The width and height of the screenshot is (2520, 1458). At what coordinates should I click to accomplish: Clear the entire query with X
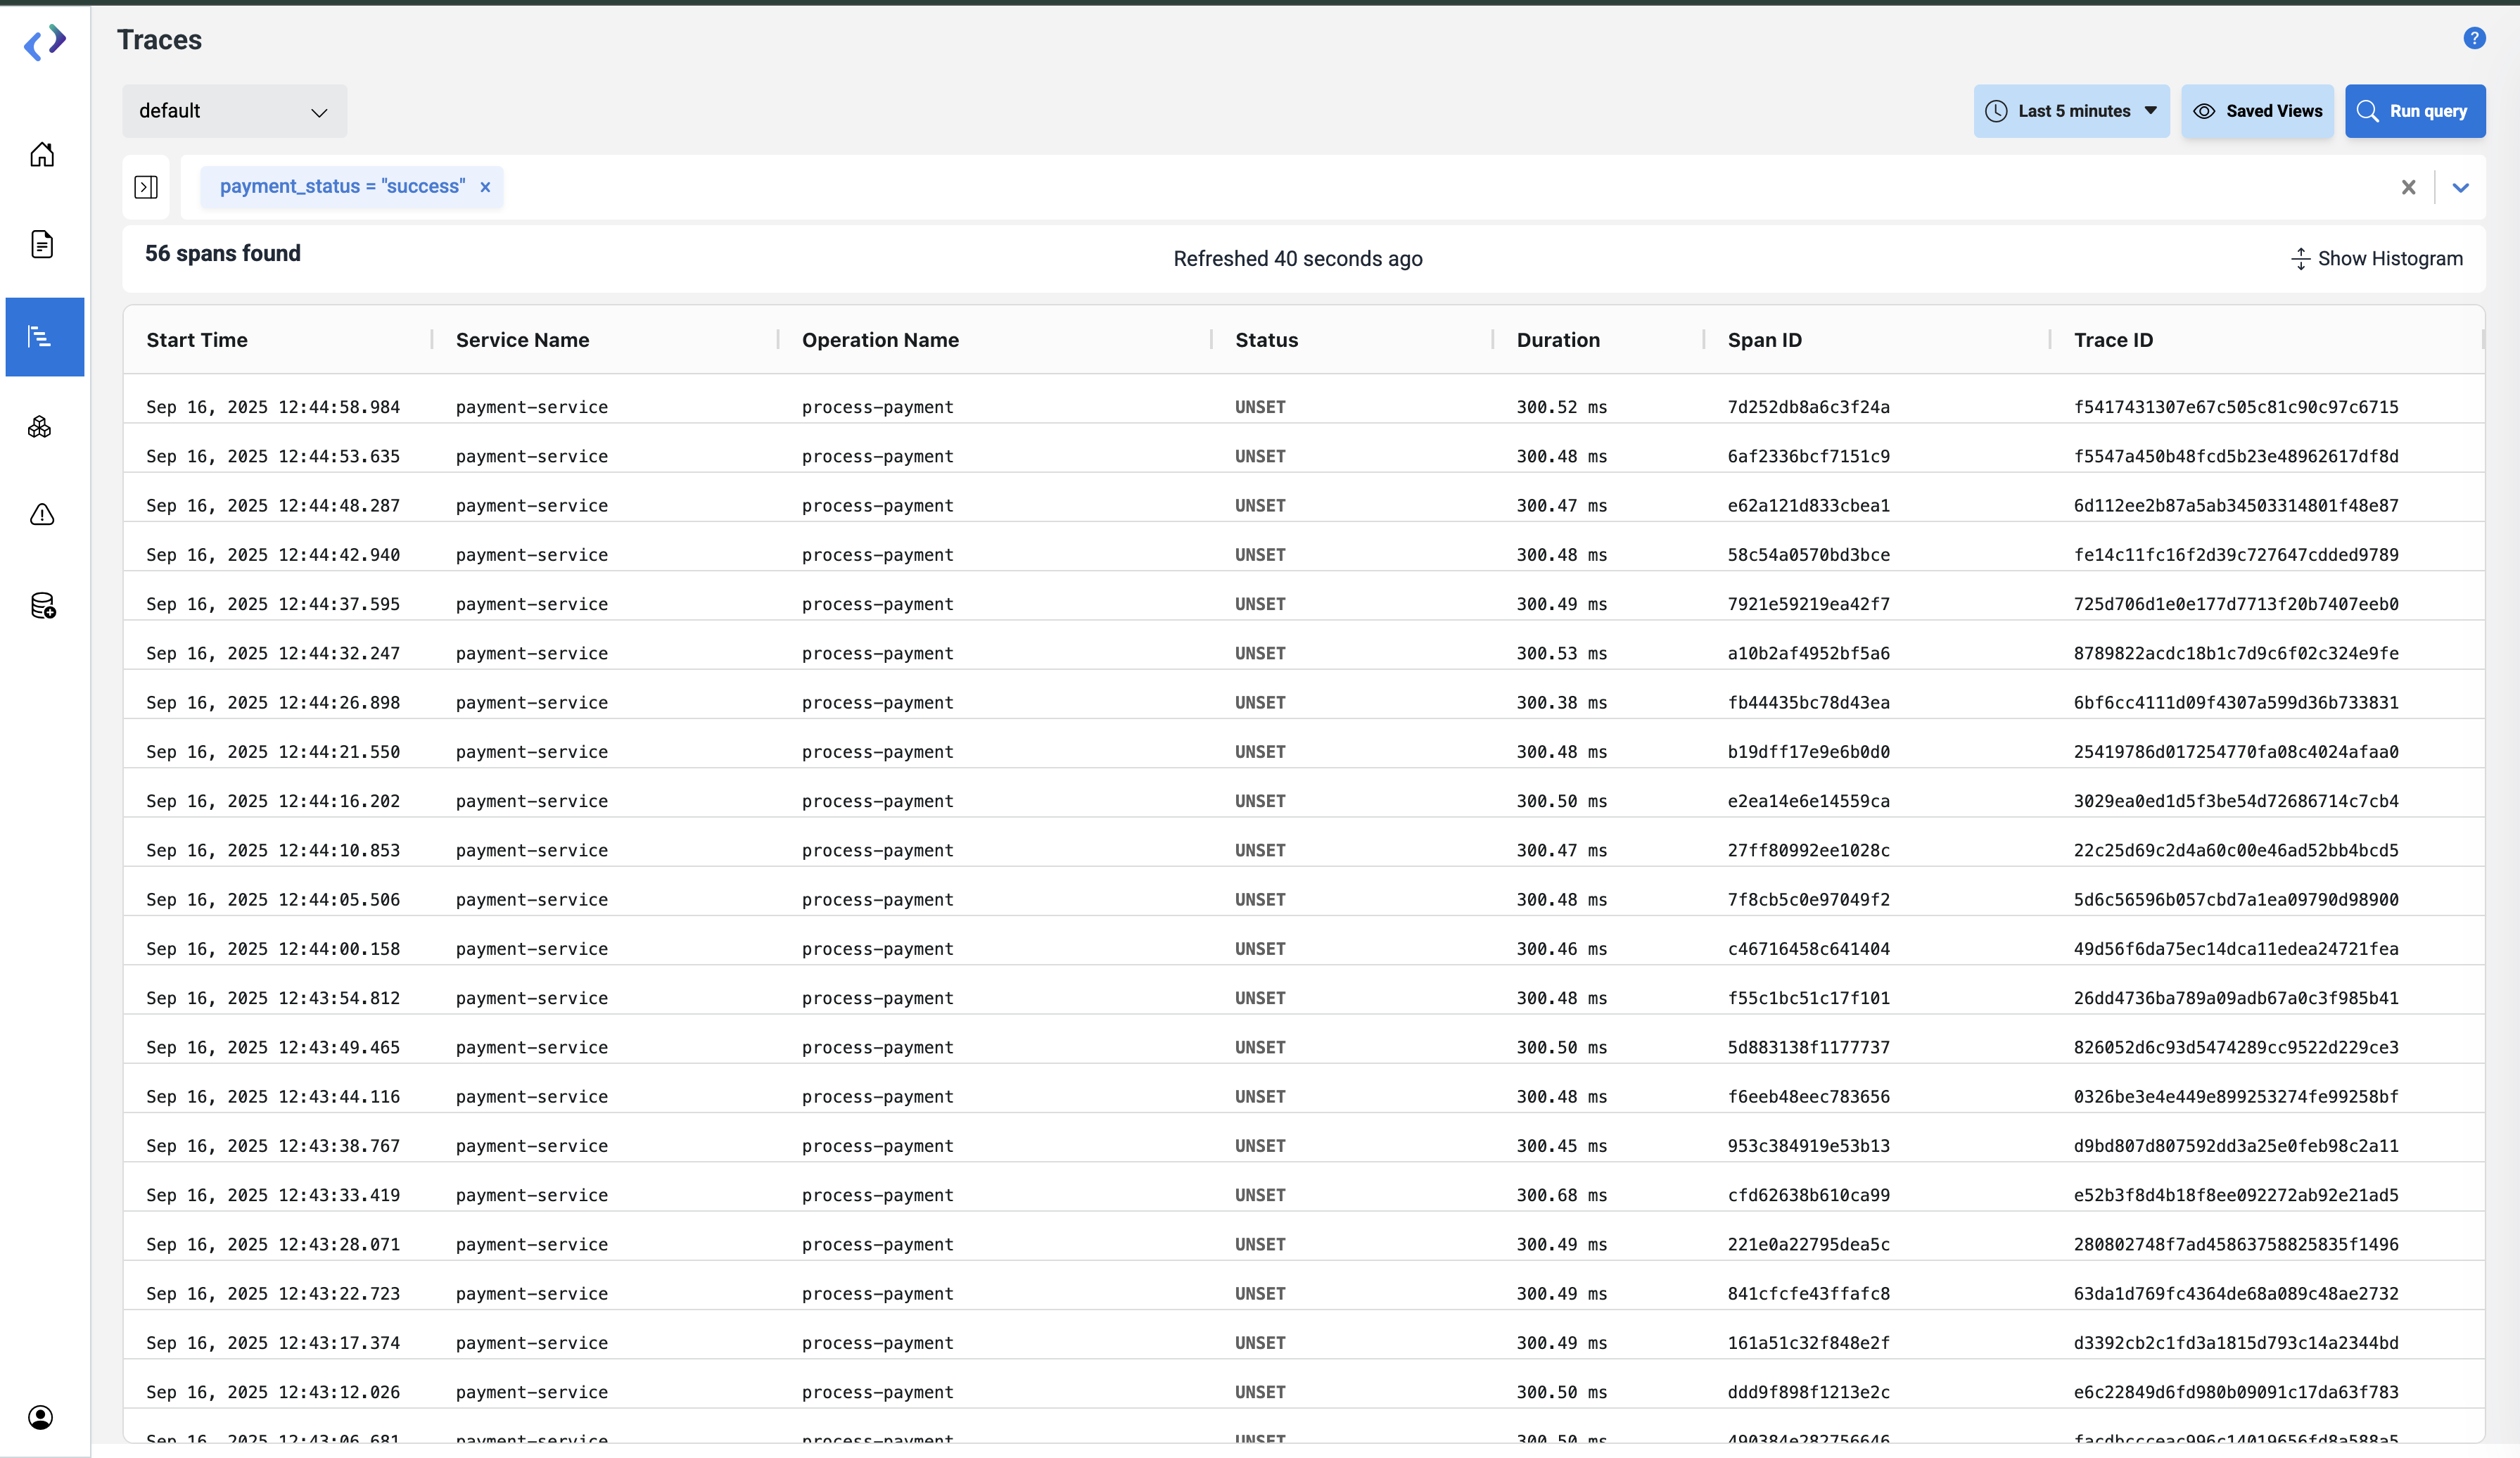[2408, 187]
